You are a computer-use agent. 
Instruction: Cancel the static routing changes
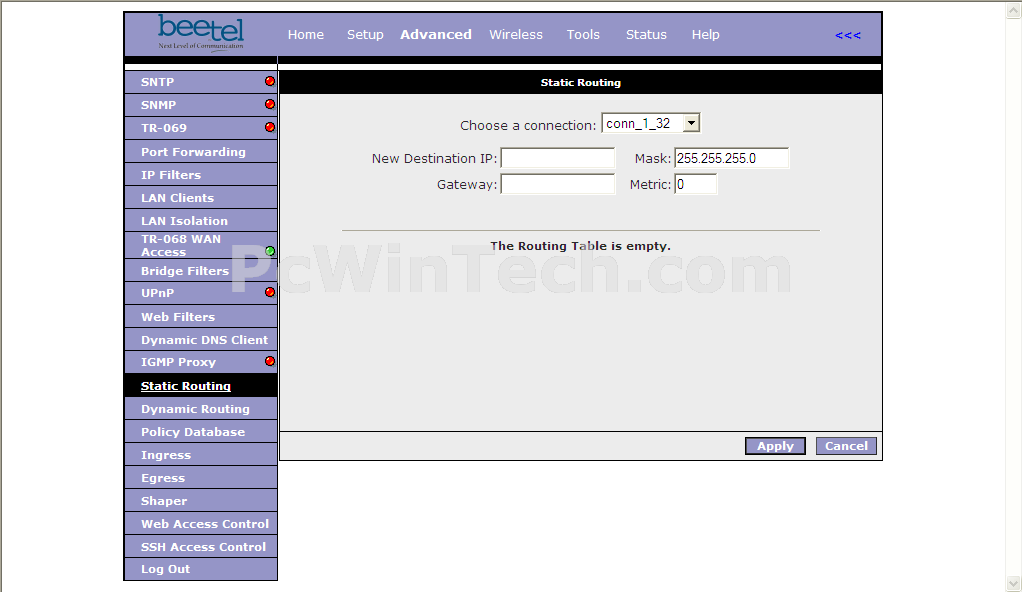click(x=846, y=446)
